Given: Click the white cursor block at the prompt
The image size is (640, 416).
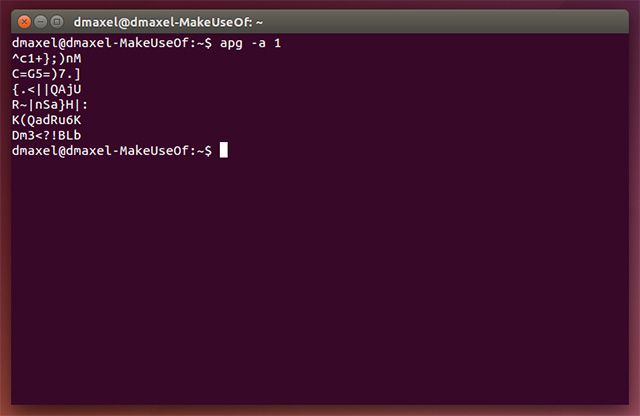Looking at the screenshot, I should 224,150.
